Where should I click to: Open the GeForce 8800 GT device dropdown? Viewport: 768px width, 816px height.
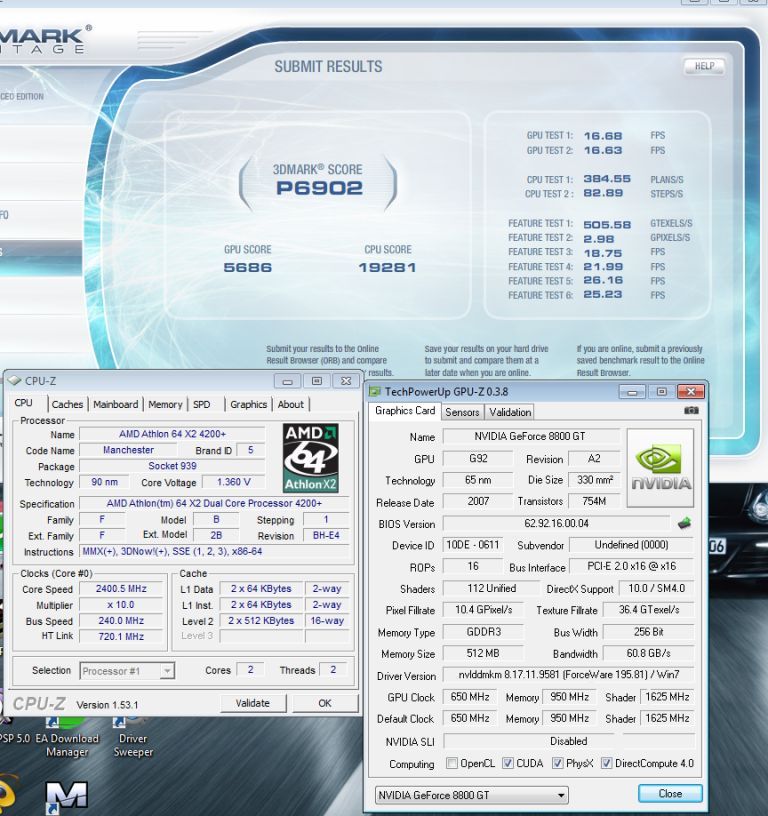[470, 795]
